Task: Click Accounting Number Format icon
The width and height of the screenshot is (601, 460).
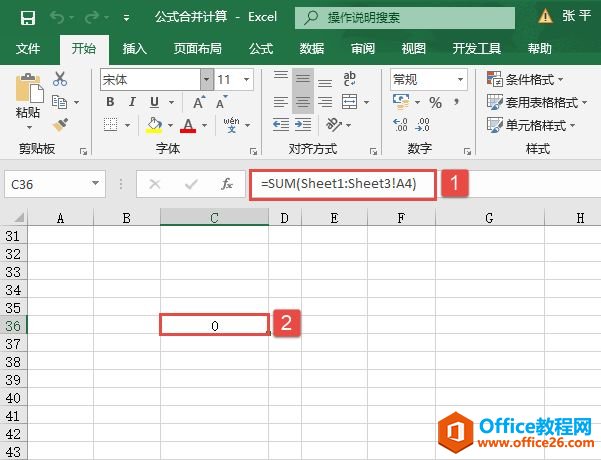Action: click(401, 102)
